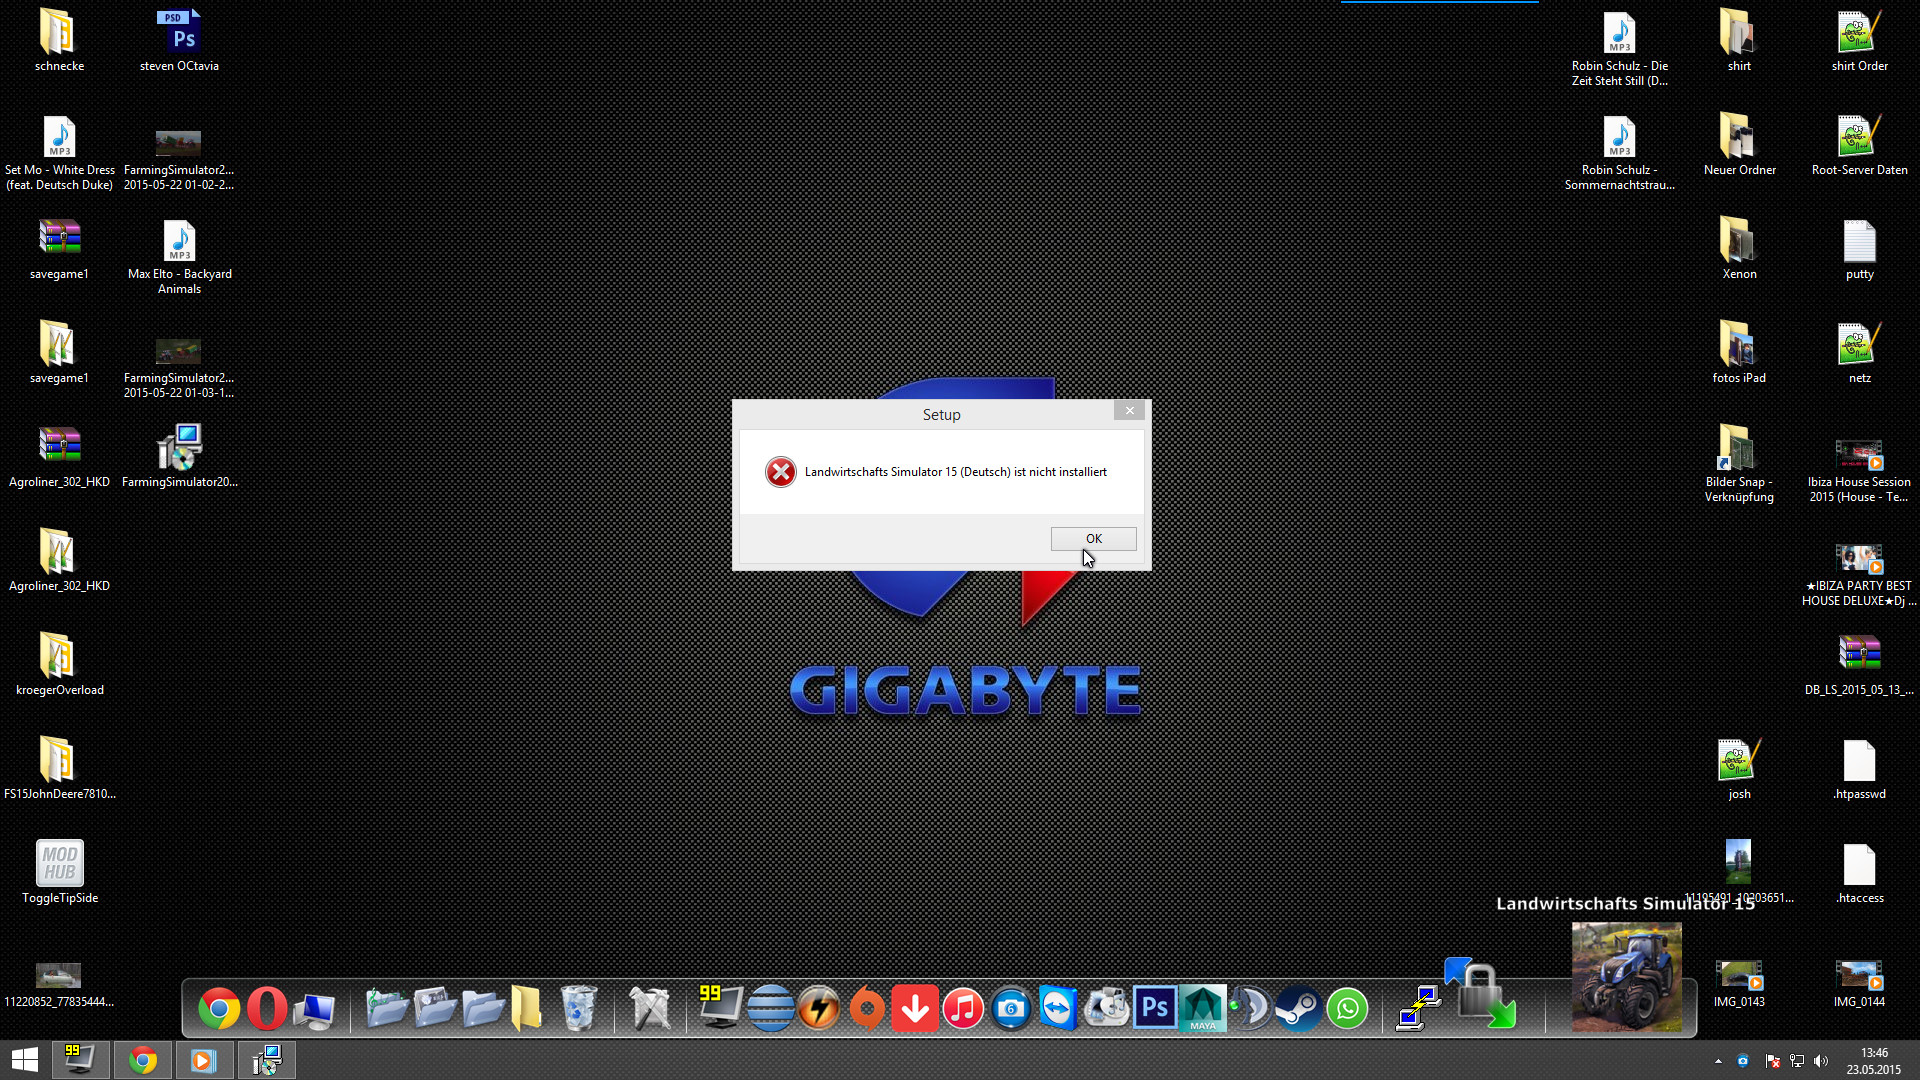Select the ToggleTipSide MOD HUB desktop icon
The height and width of the screenshot is (1080, 1920).
pyautogui.click(x=60, y=863)
